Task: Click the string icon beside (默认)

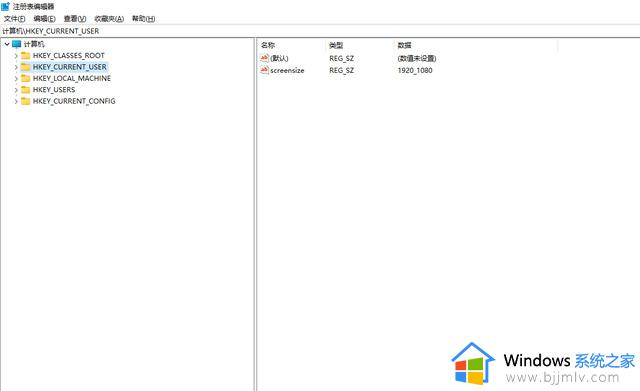Action: coord(264,58)
